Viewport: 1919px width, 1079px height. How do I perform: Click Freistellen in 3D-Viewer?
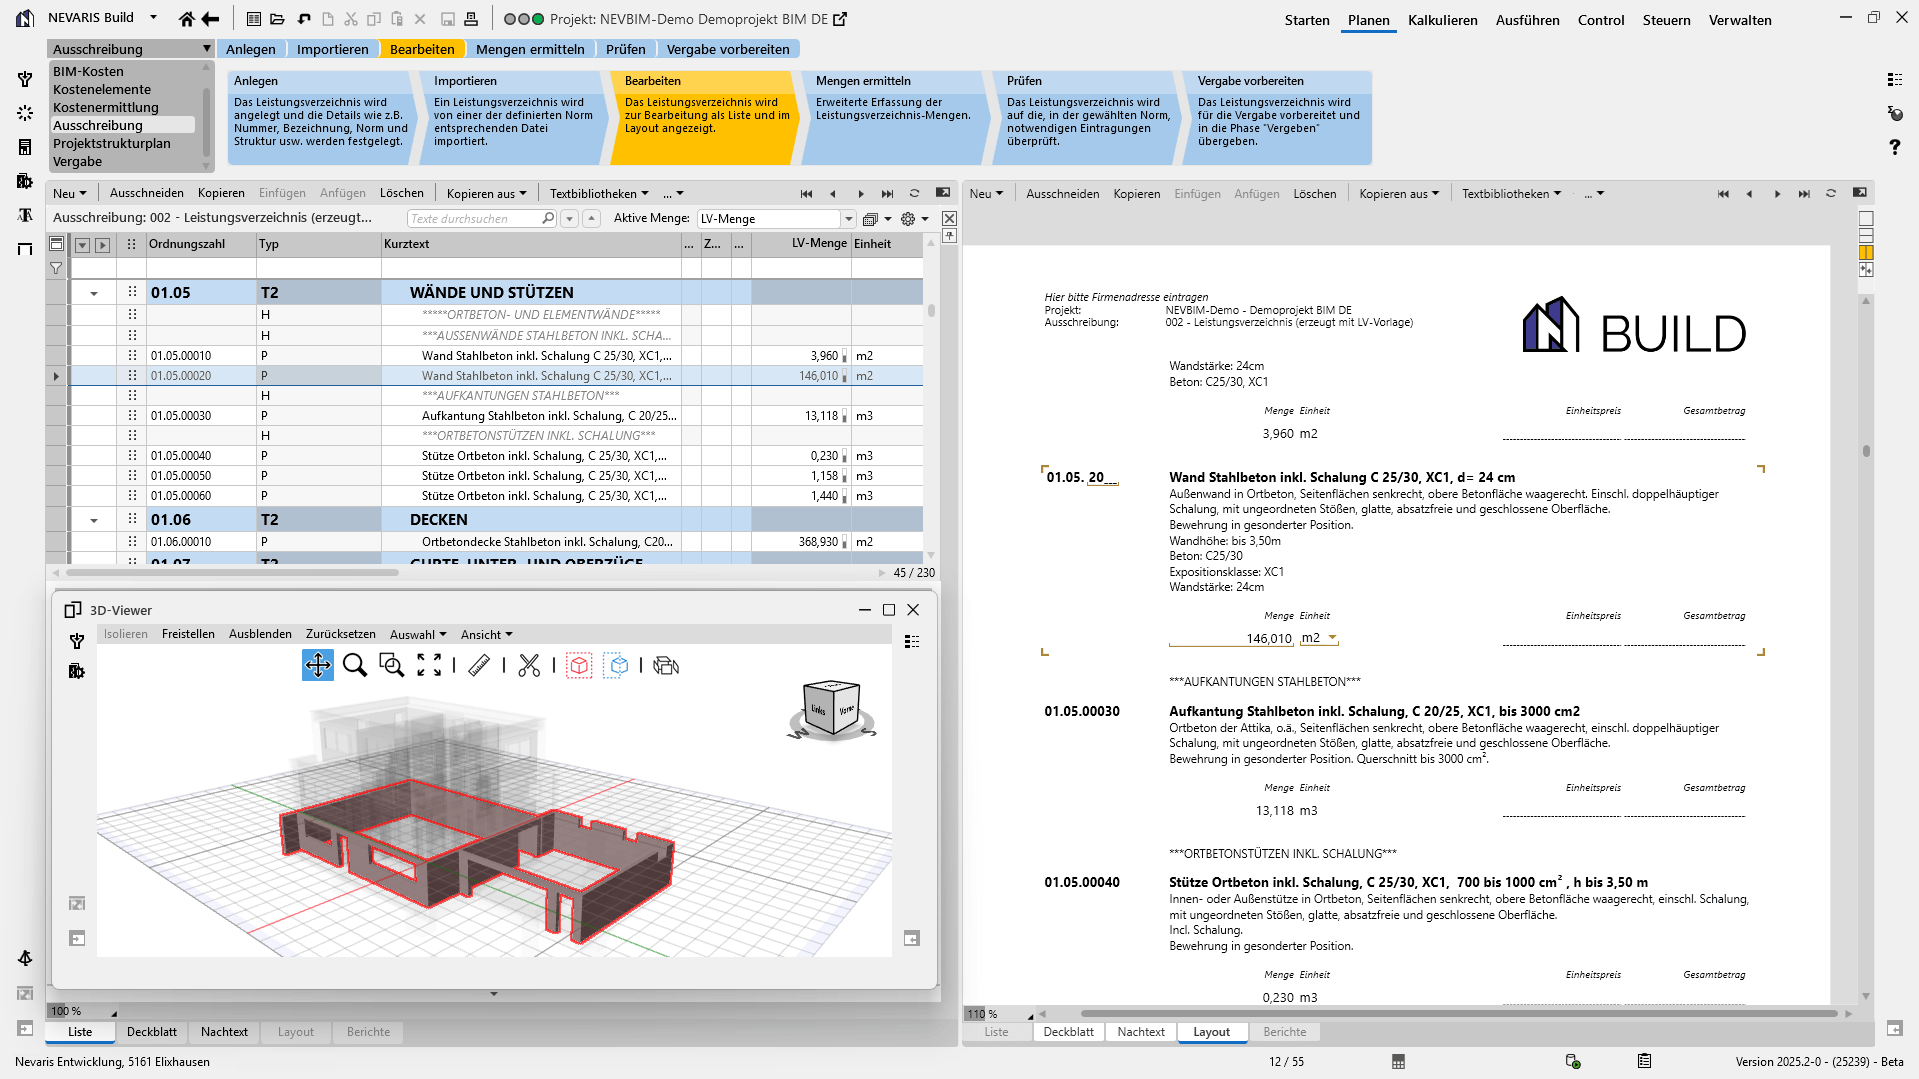tap(188, 634)
